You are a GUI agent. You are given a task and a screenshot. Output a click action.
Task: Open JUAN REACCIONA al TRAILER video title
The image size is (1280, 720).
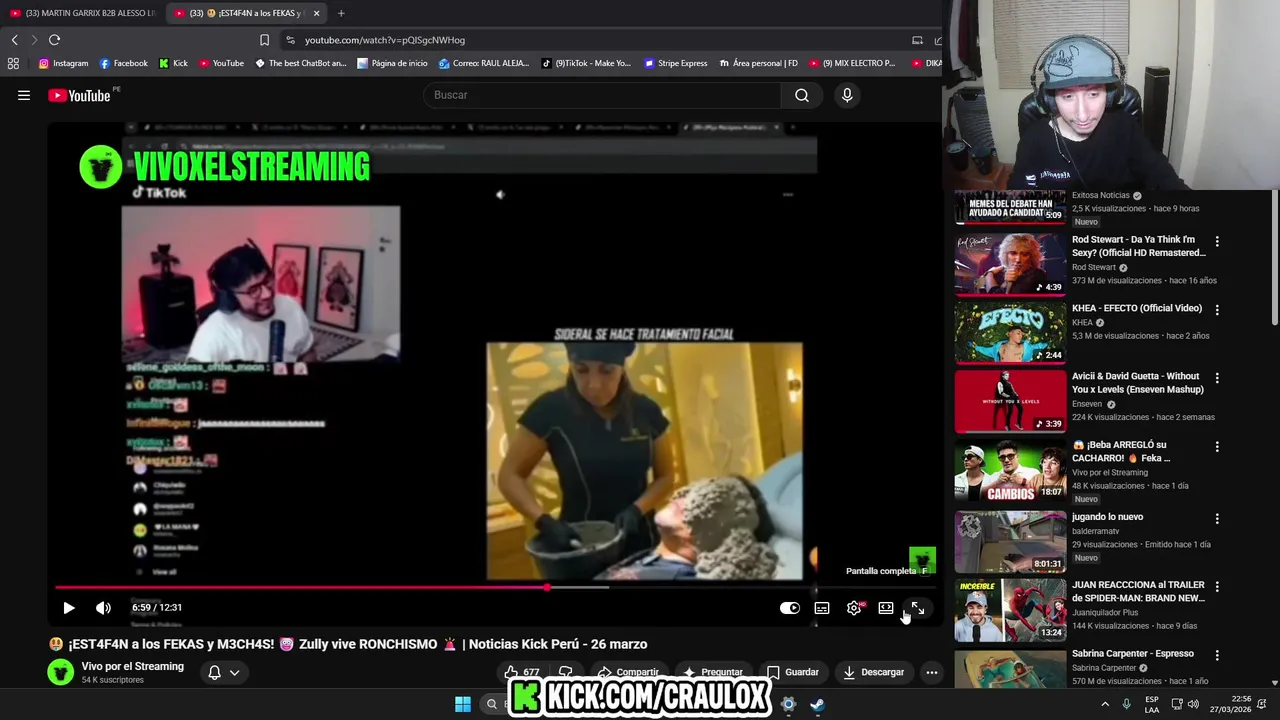(x=1138, y=591)
